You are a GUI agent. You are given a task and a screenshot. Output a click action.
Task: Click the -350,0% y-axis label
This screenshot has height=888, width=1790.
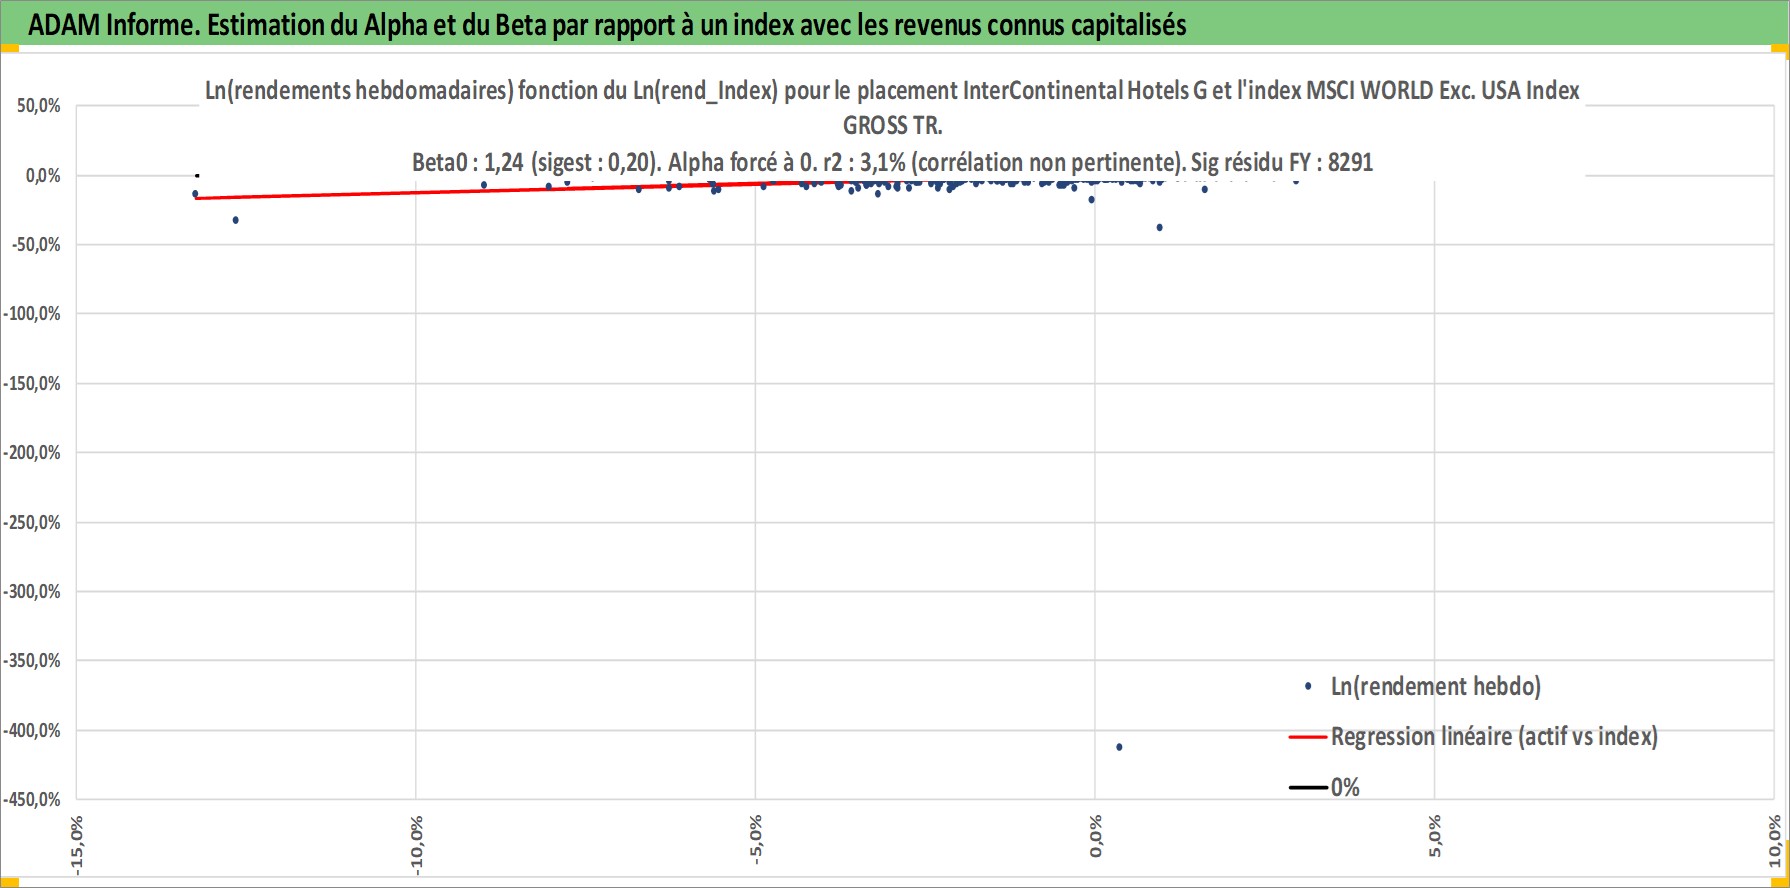click(x=32, y=661)
